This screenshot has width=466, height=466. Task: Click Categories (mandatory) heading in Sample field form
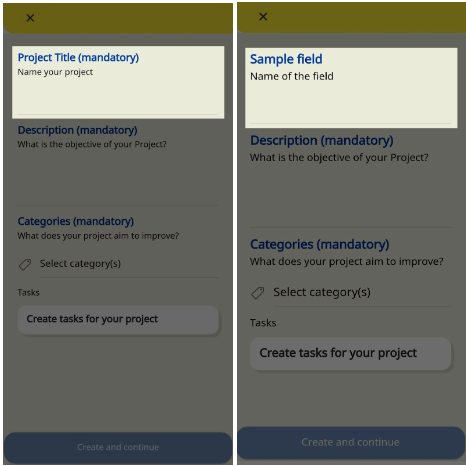click(320, 245)
